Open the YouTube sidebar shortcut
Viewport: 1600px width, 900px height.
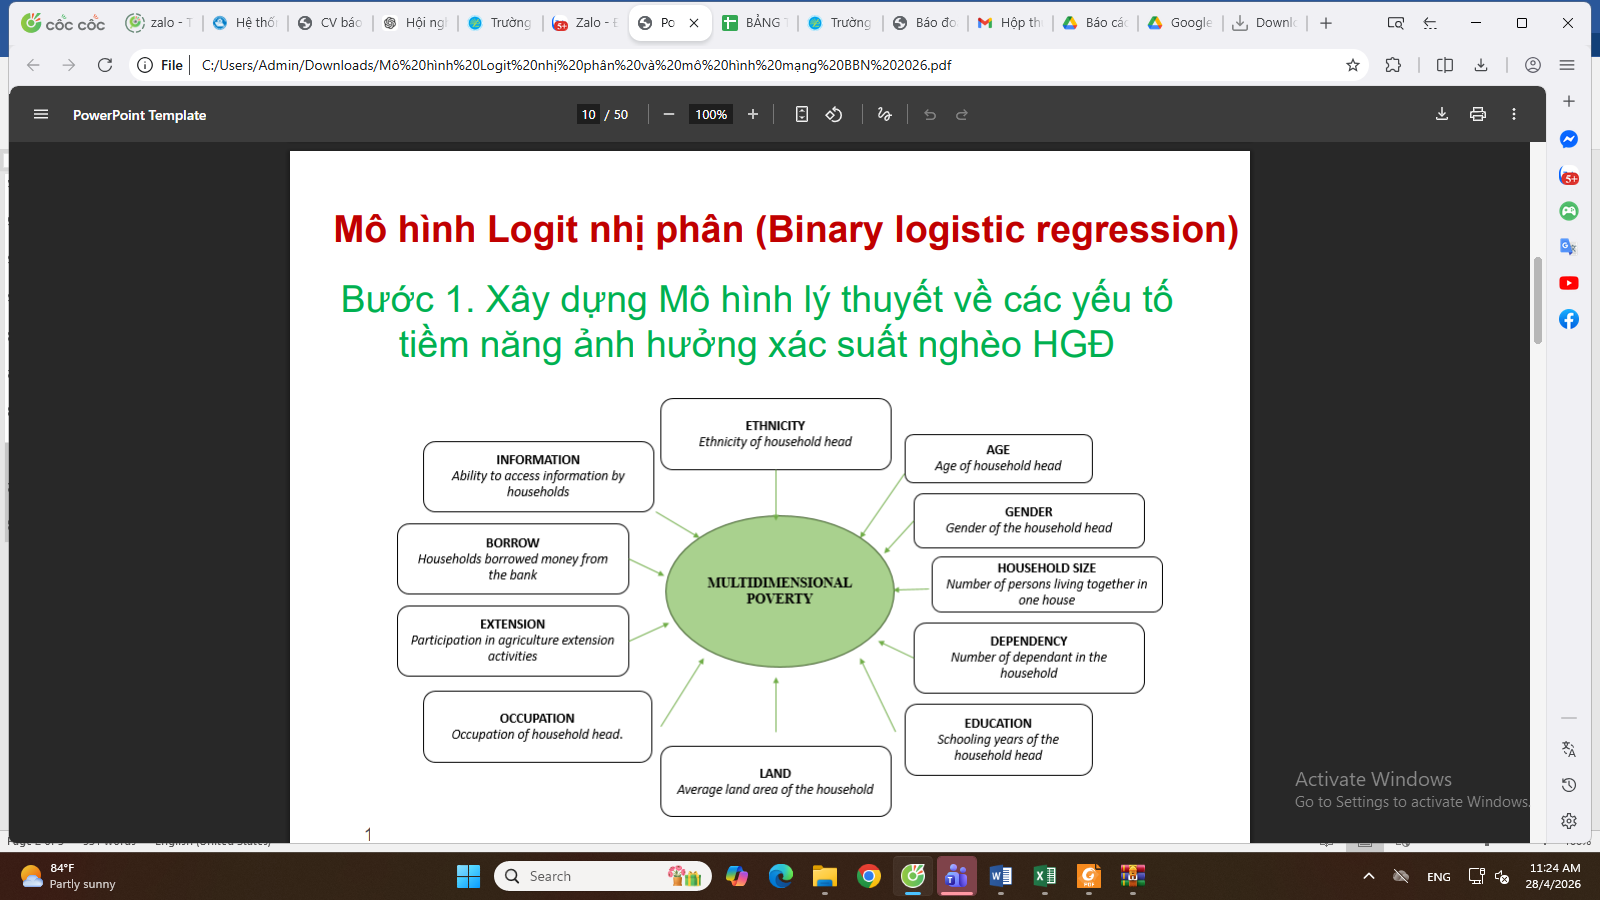(x=1569, y=284)
